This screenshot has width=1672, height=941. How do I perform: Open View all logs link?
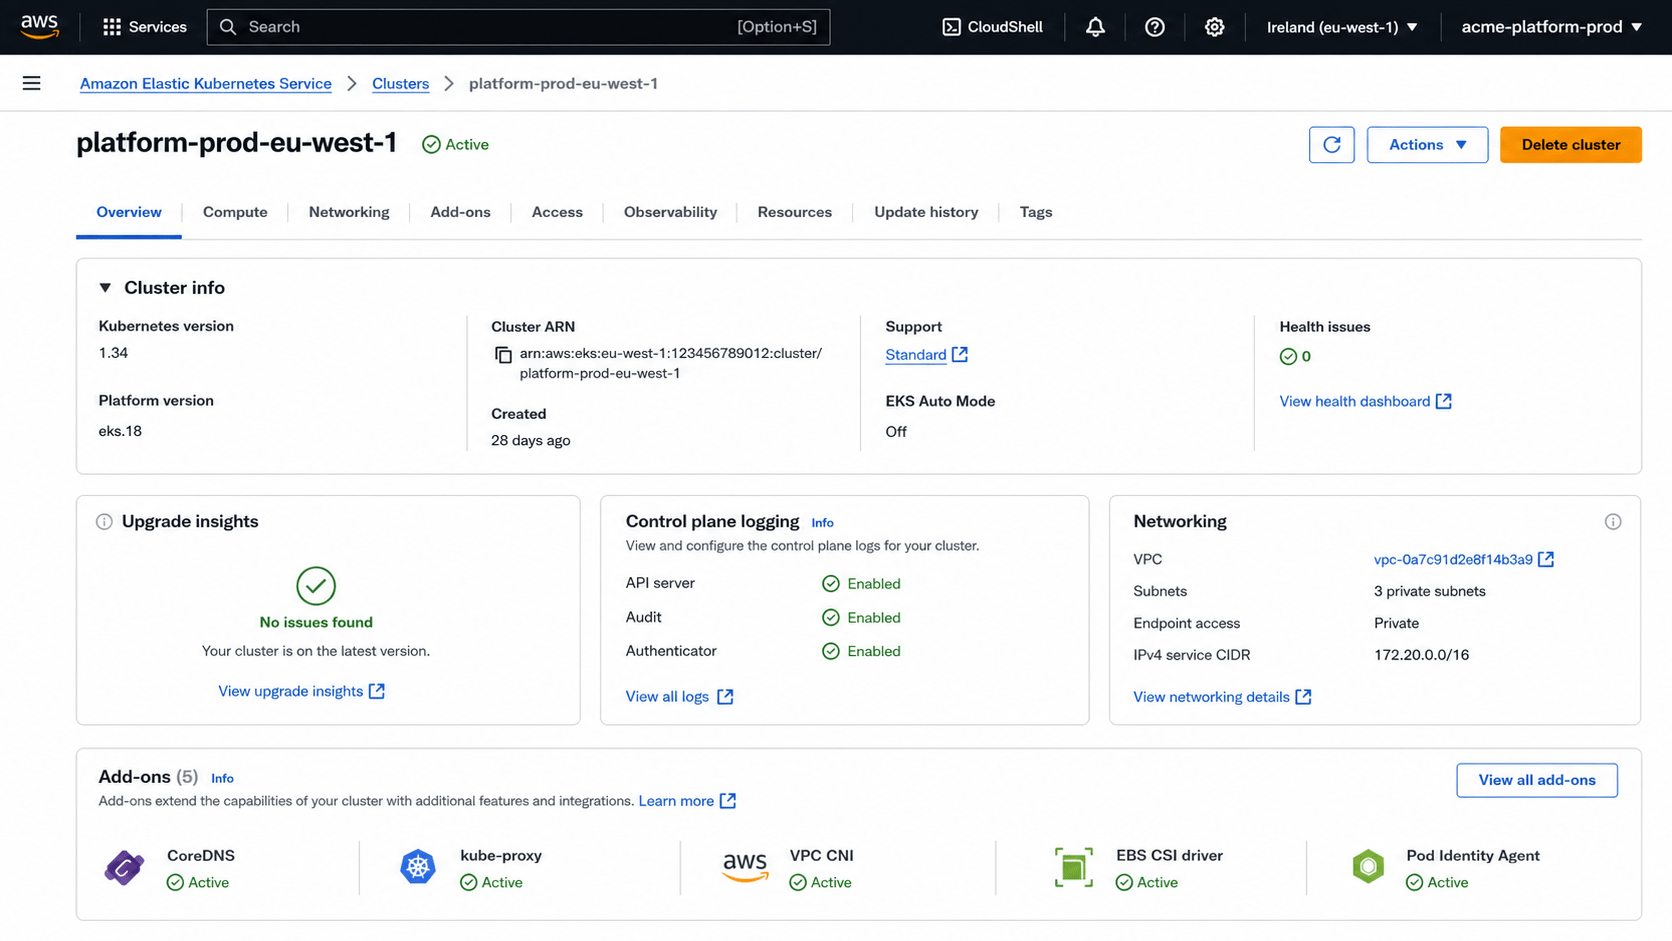(679, 697)
